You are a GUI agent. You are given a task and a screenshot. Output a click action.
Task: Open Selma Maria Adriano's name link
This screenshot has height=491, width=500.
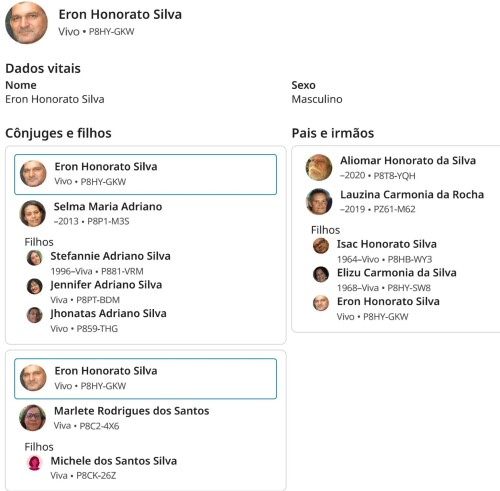click(108, 207)
